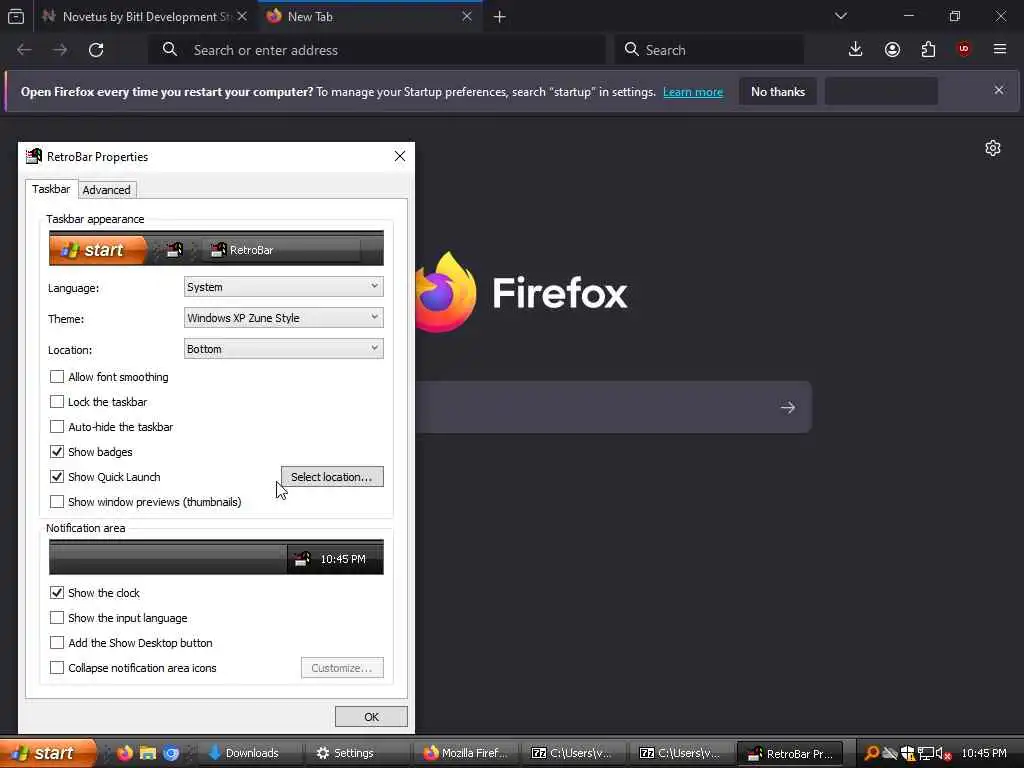Open the list all tabs chevron
1024x768 pixels.
pyautogui.click(x=841, y=16)
